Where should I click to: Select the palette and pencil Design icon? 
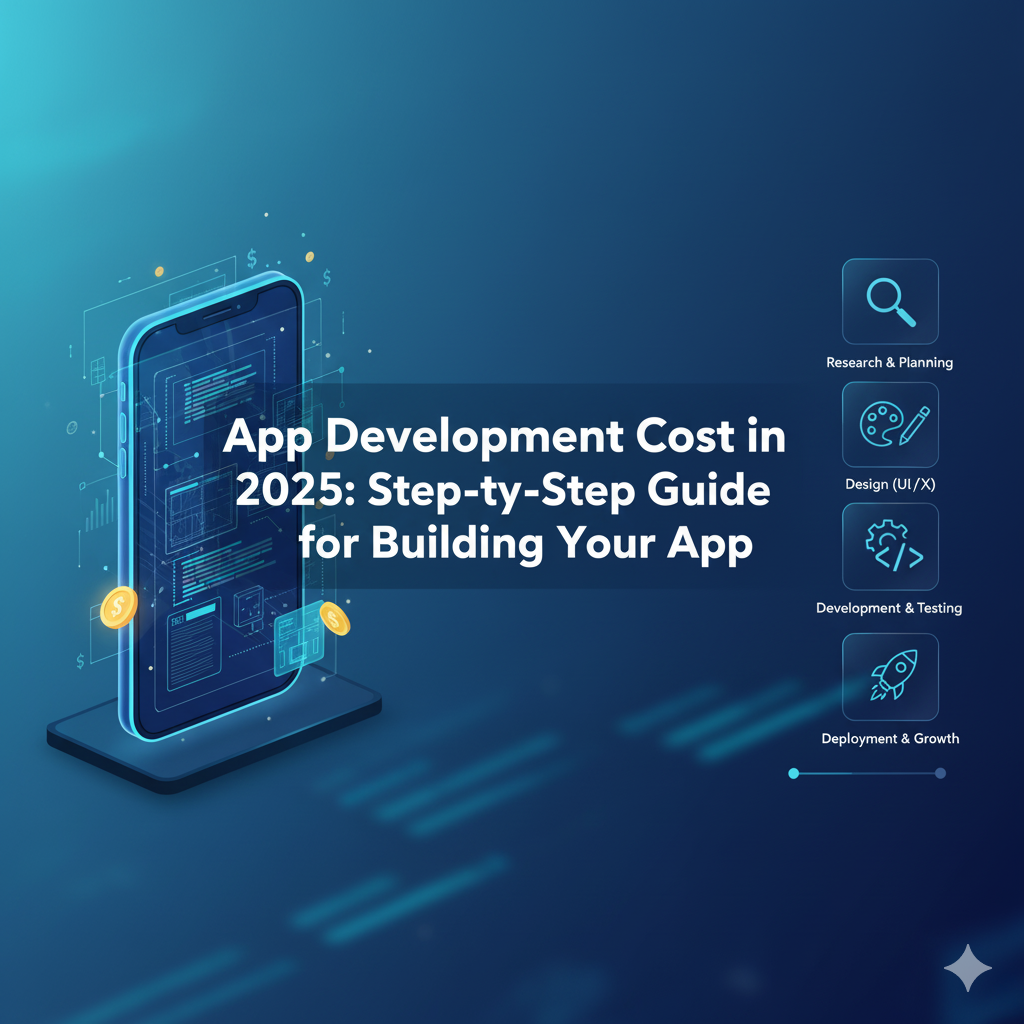890,424
